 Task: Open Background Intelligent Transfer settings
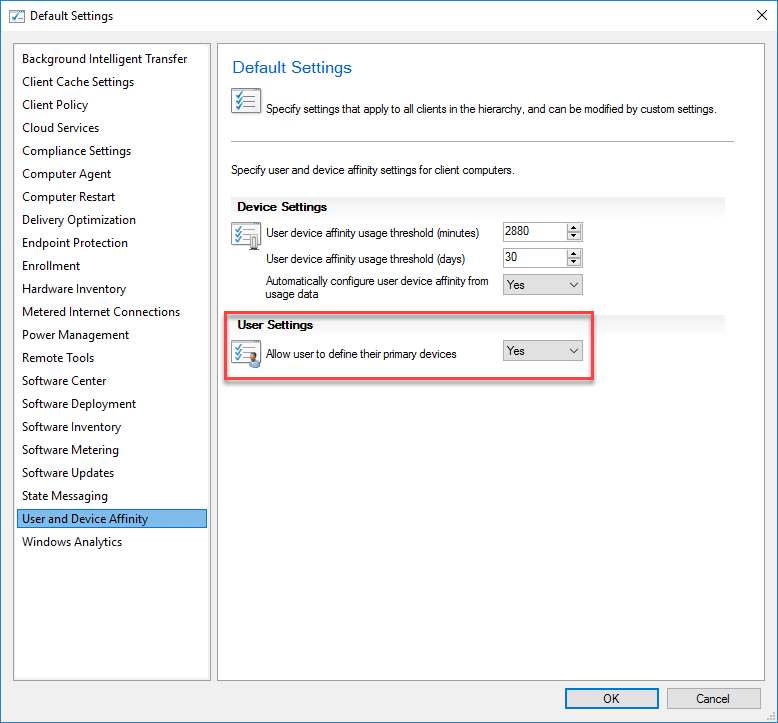tap(104, 59)
